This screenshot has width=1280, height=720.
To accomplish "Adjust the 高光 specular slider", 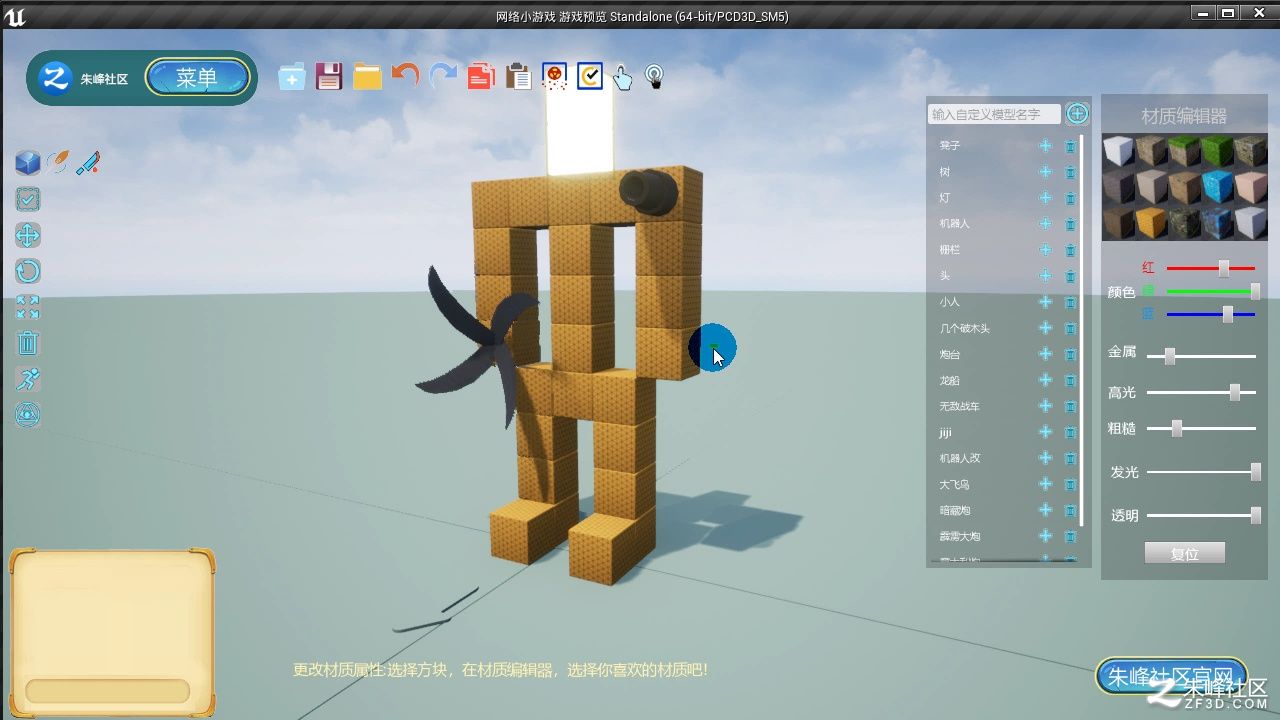I will coord(1201,392).
